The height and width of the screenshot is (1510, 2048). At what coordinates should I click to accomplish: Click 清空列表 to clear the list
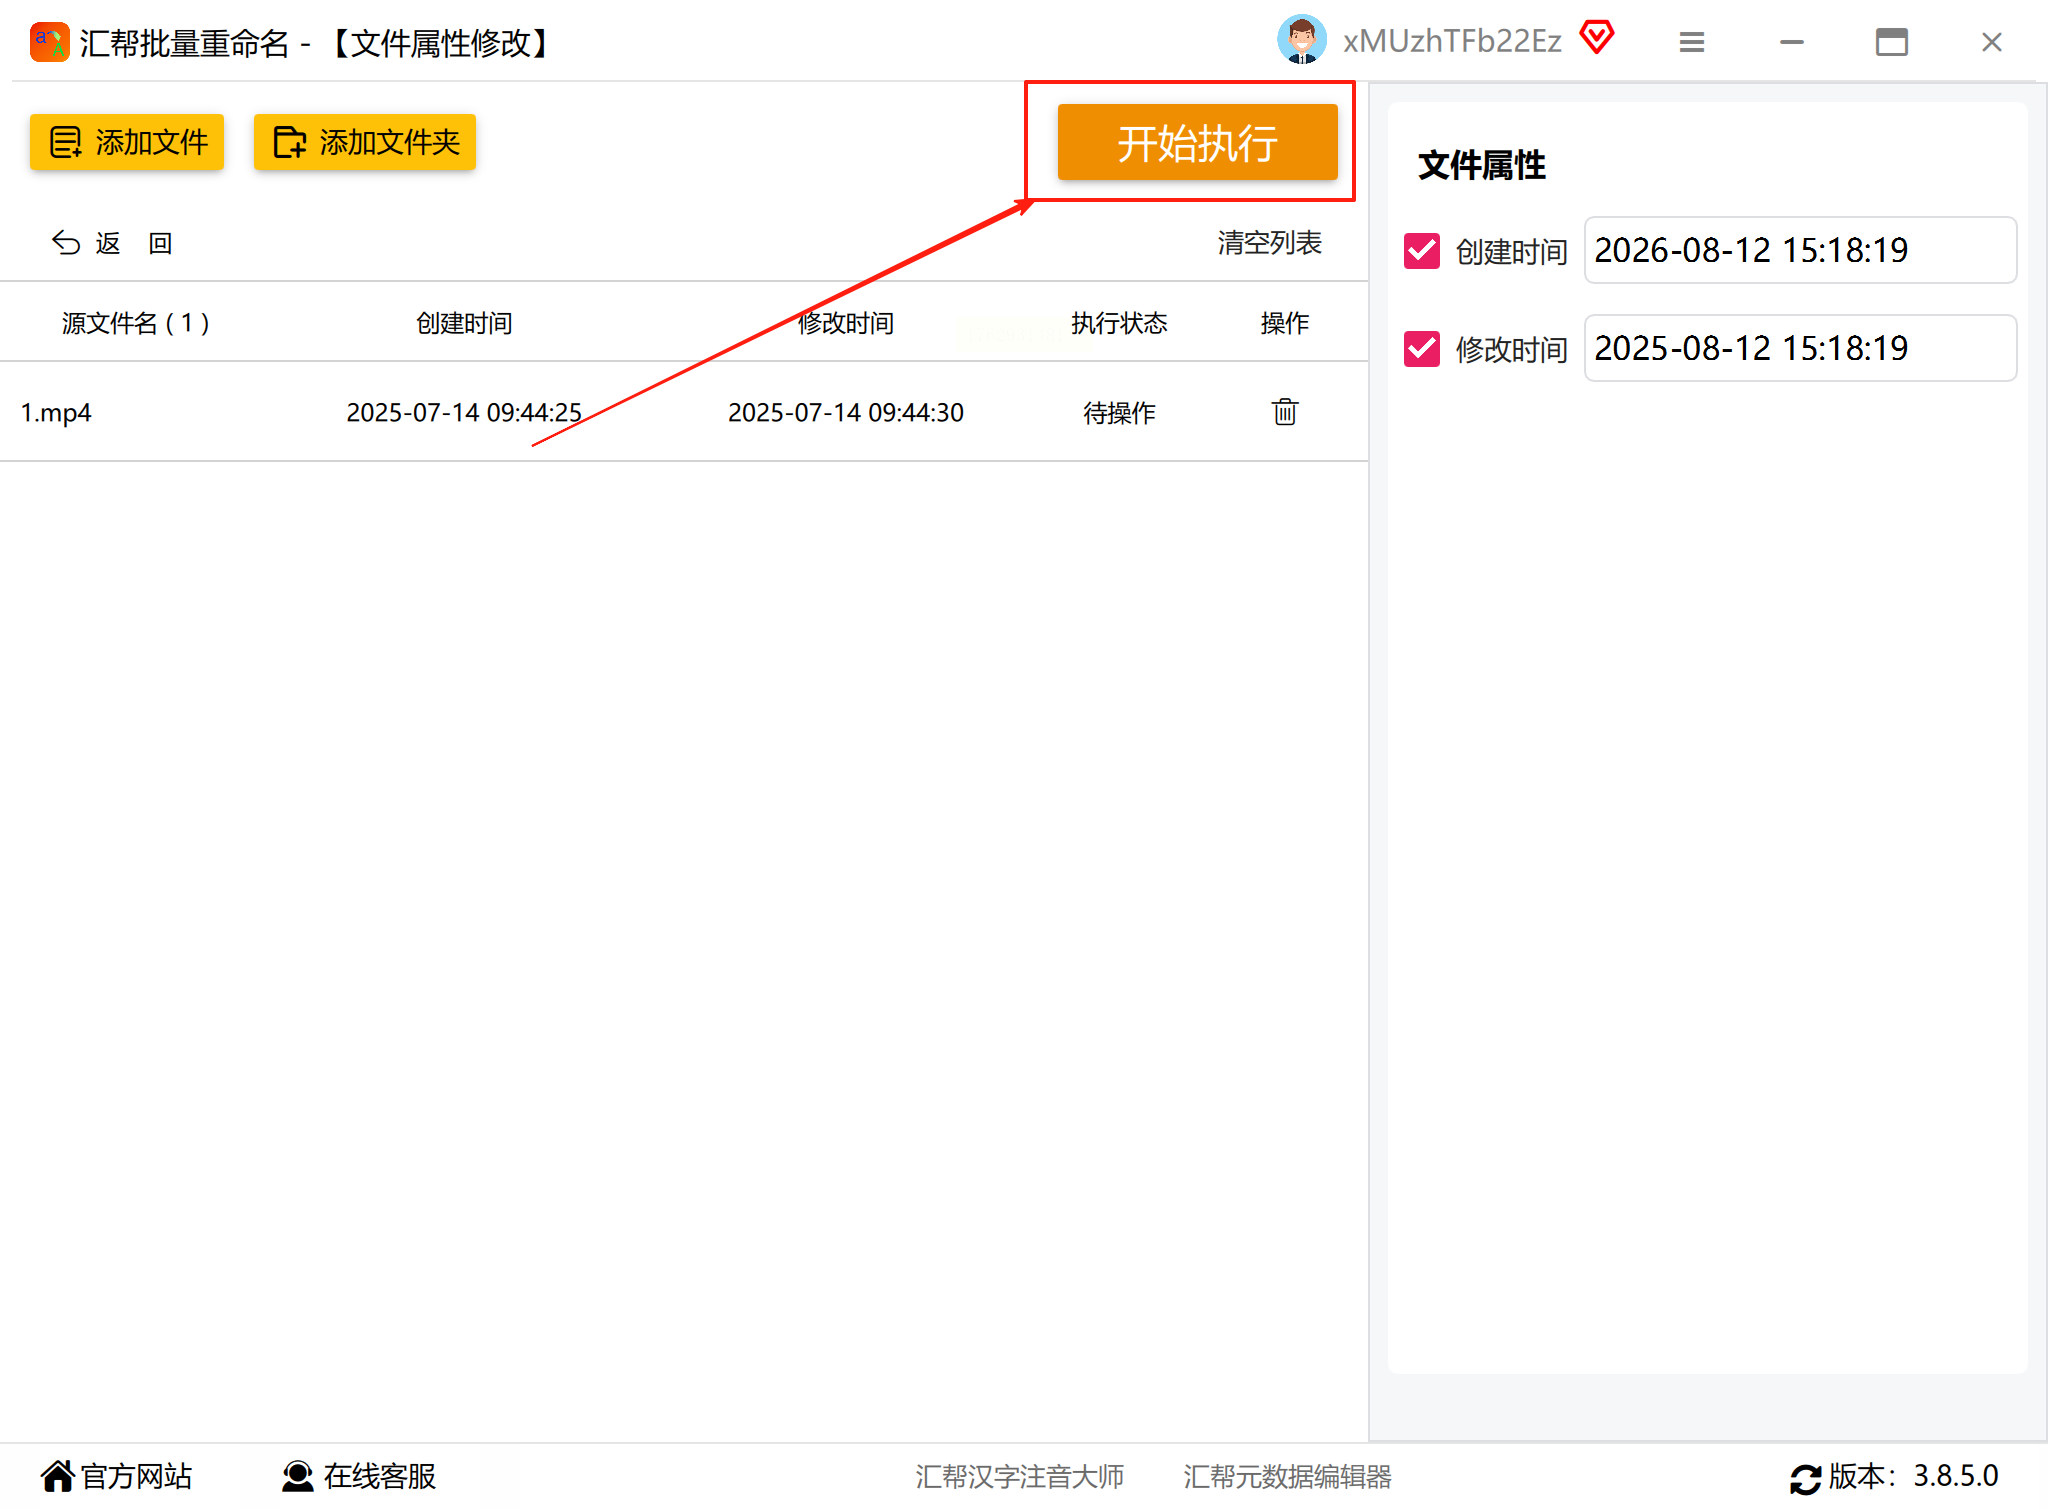pyautogui.click(x=1269, y=243)
